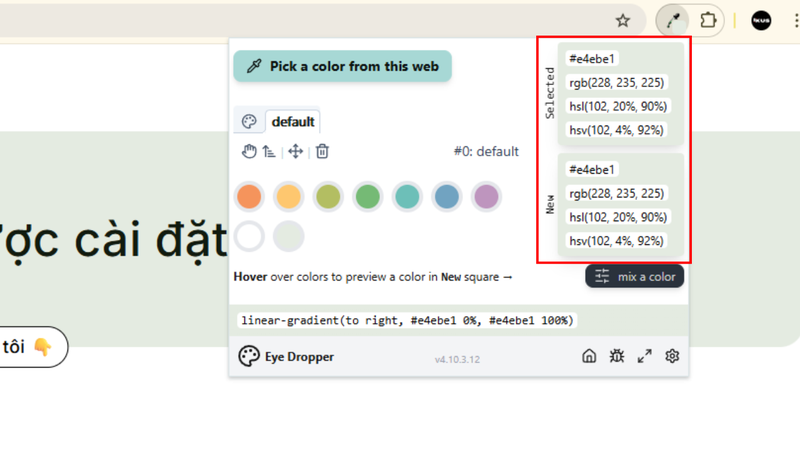Click Pick a color from this web

tap(342, 66)
